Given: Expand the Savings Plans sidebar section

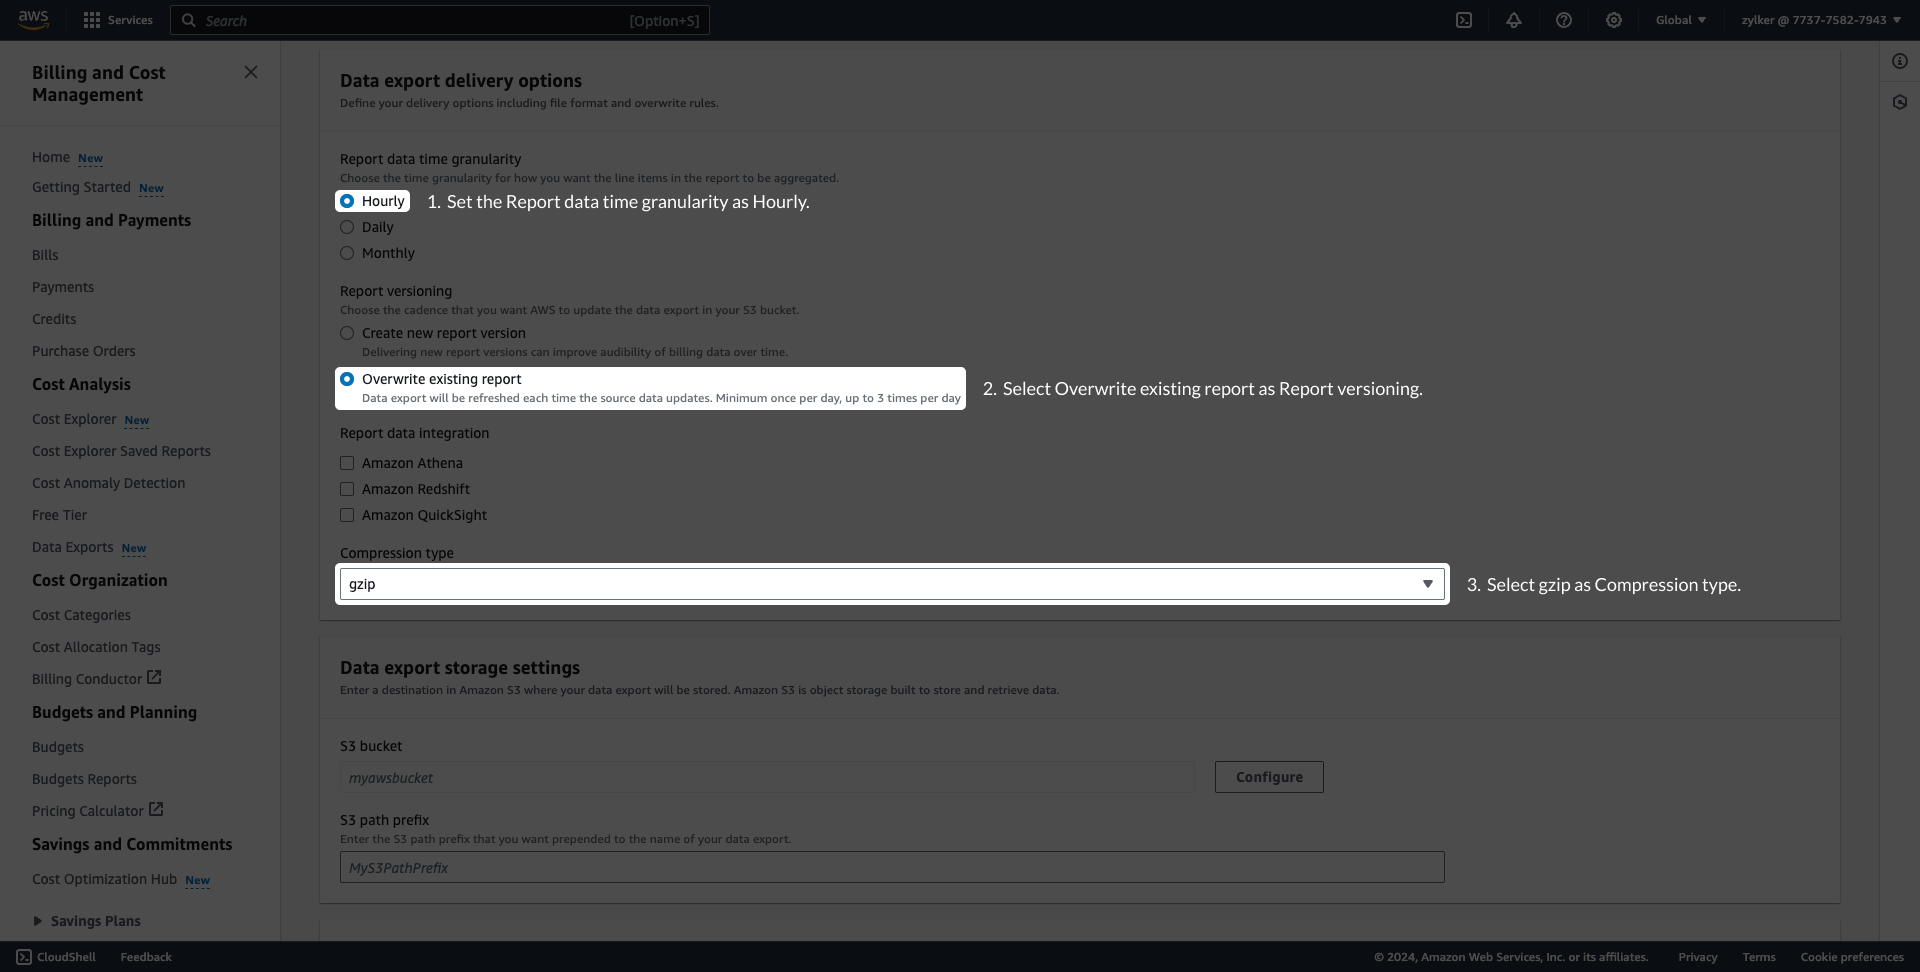Looking at the screenshot, I should [x=38, y=921].
